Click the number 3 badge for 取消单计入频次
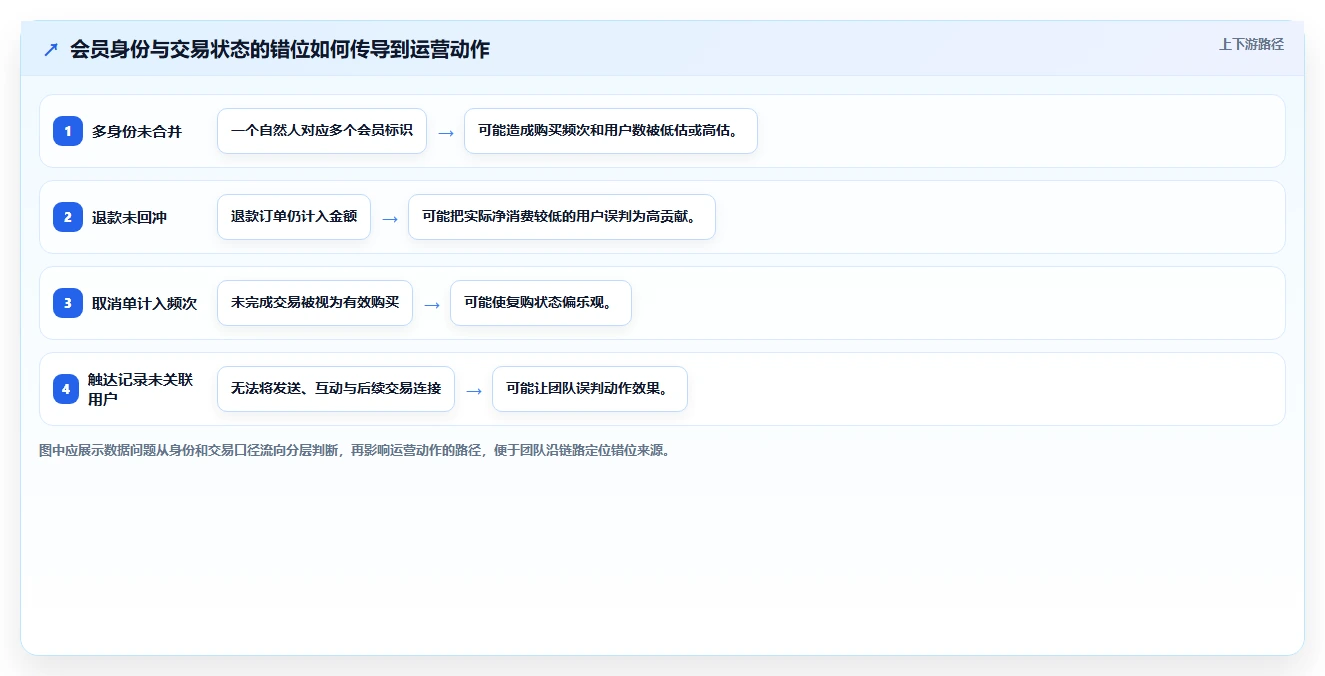This screenshot has height=676, width=1325. pos(67,303)
